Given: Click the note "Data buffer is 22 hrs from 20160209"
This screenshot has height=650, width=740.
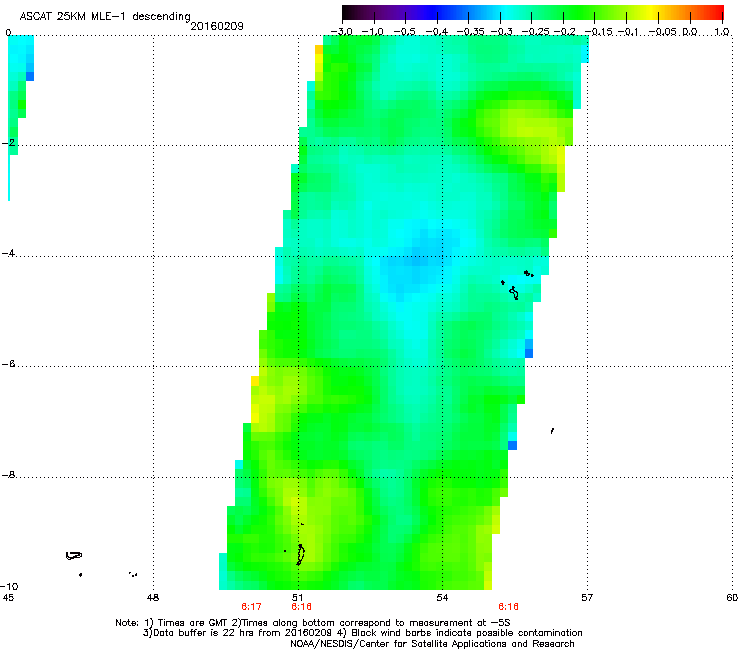Looking at the screenshot, I should click(x=242, y=633).
